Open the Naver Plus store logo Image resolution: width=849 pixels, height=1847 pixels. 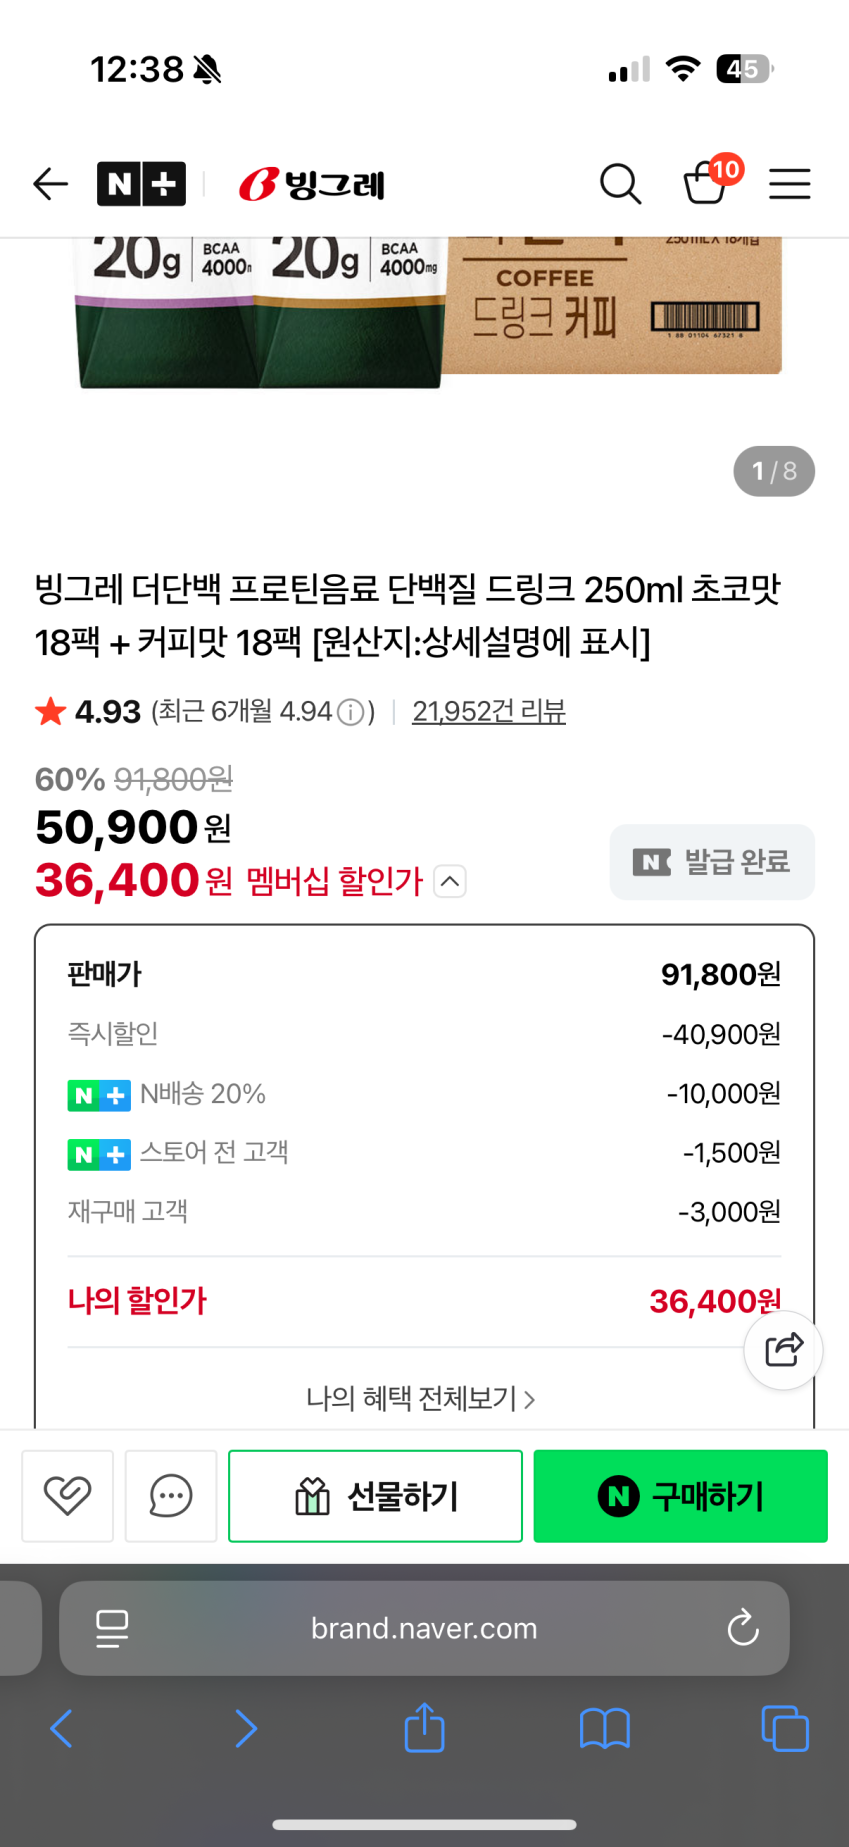tap(141, 184)
